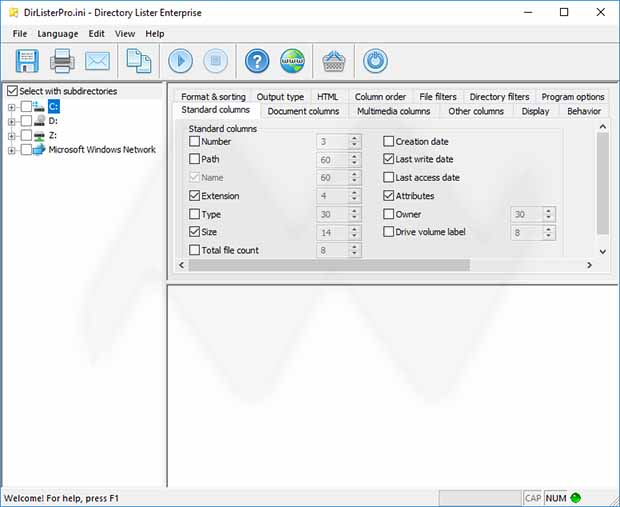This screenshot has height=507, width=620.
Task: Switch to the Format & sorting tab
Action: (213, 97)
